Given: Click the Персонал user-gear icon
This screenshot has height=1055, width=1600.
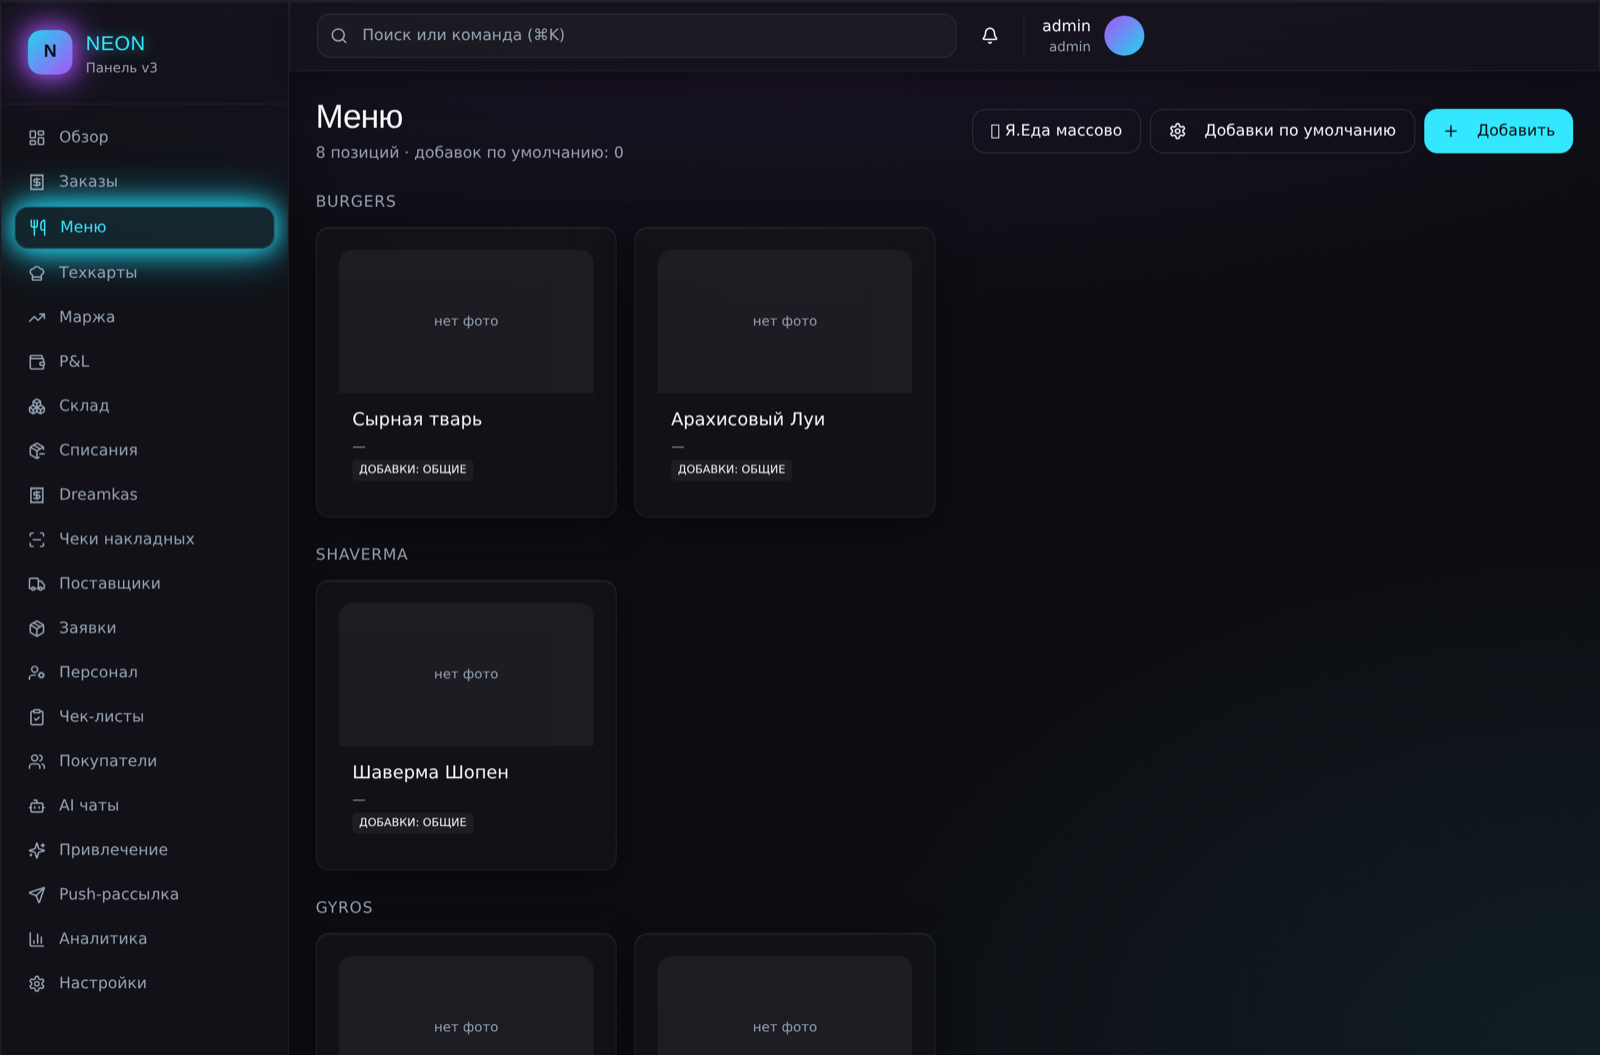Looking at the screenshot, I should [x=37, y=673].
